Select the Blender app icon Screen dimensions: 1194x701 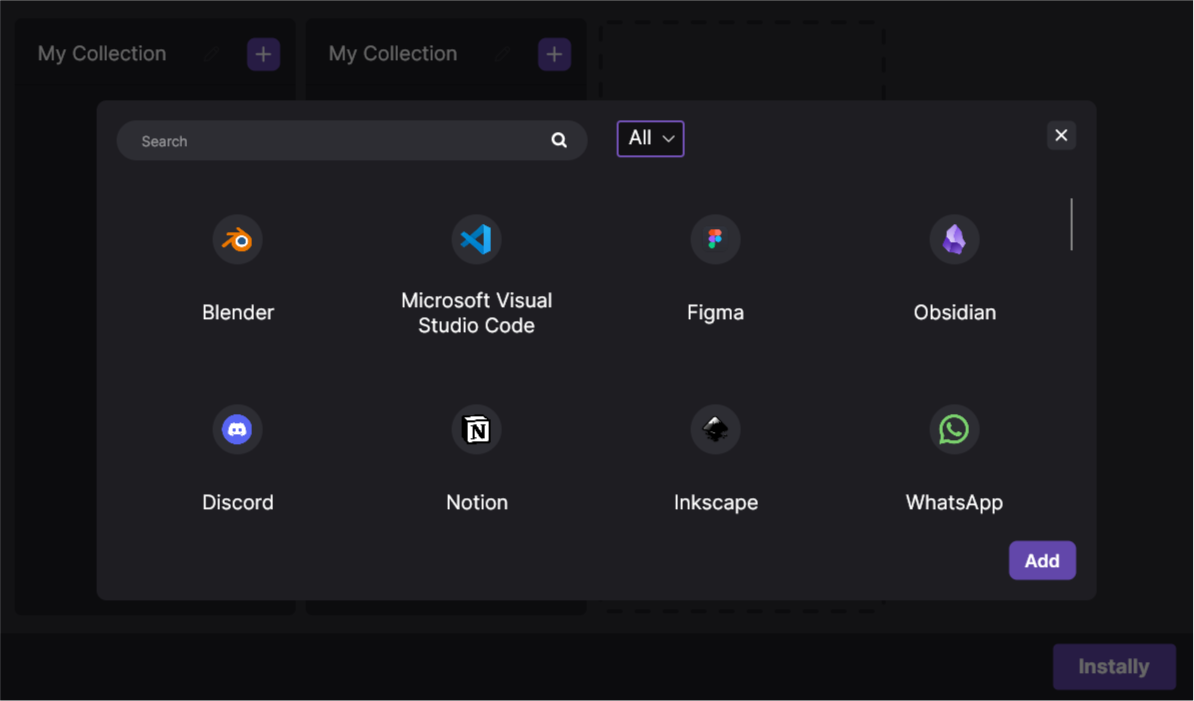click(x=238, y=239)
